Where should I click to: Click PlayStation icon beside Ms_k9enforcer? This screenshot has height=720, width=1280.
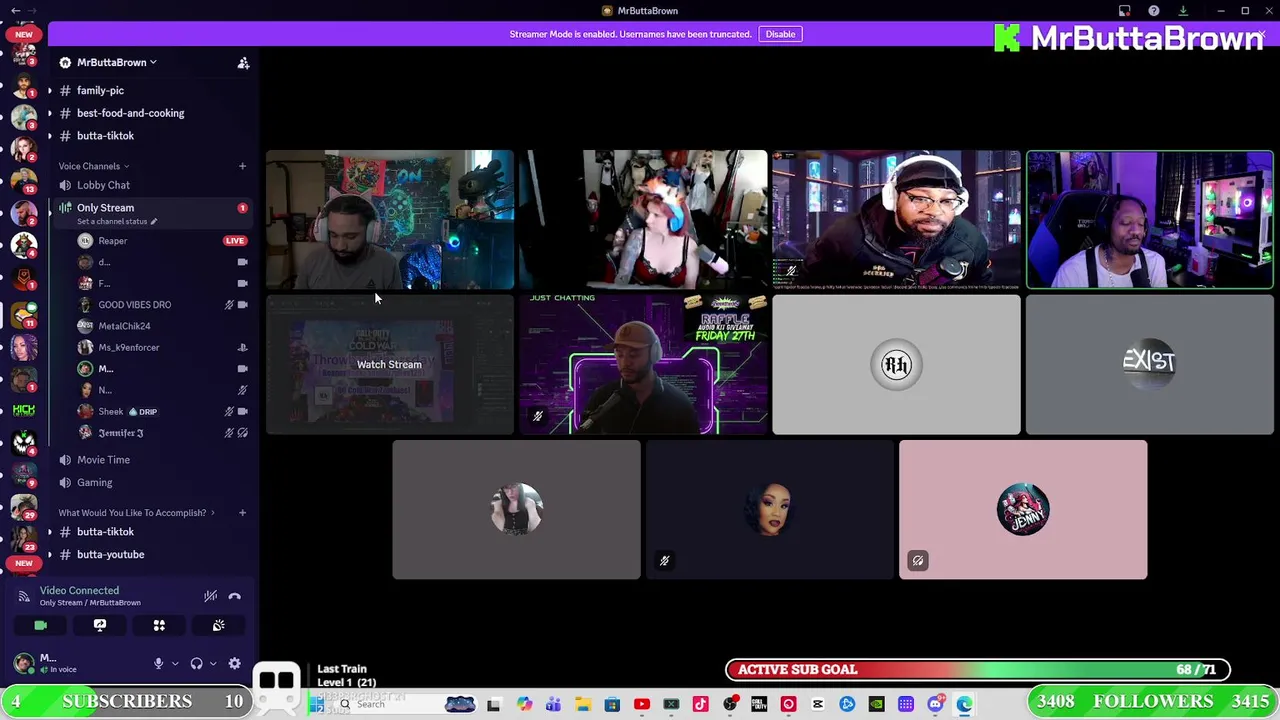(x=242, y=348)
